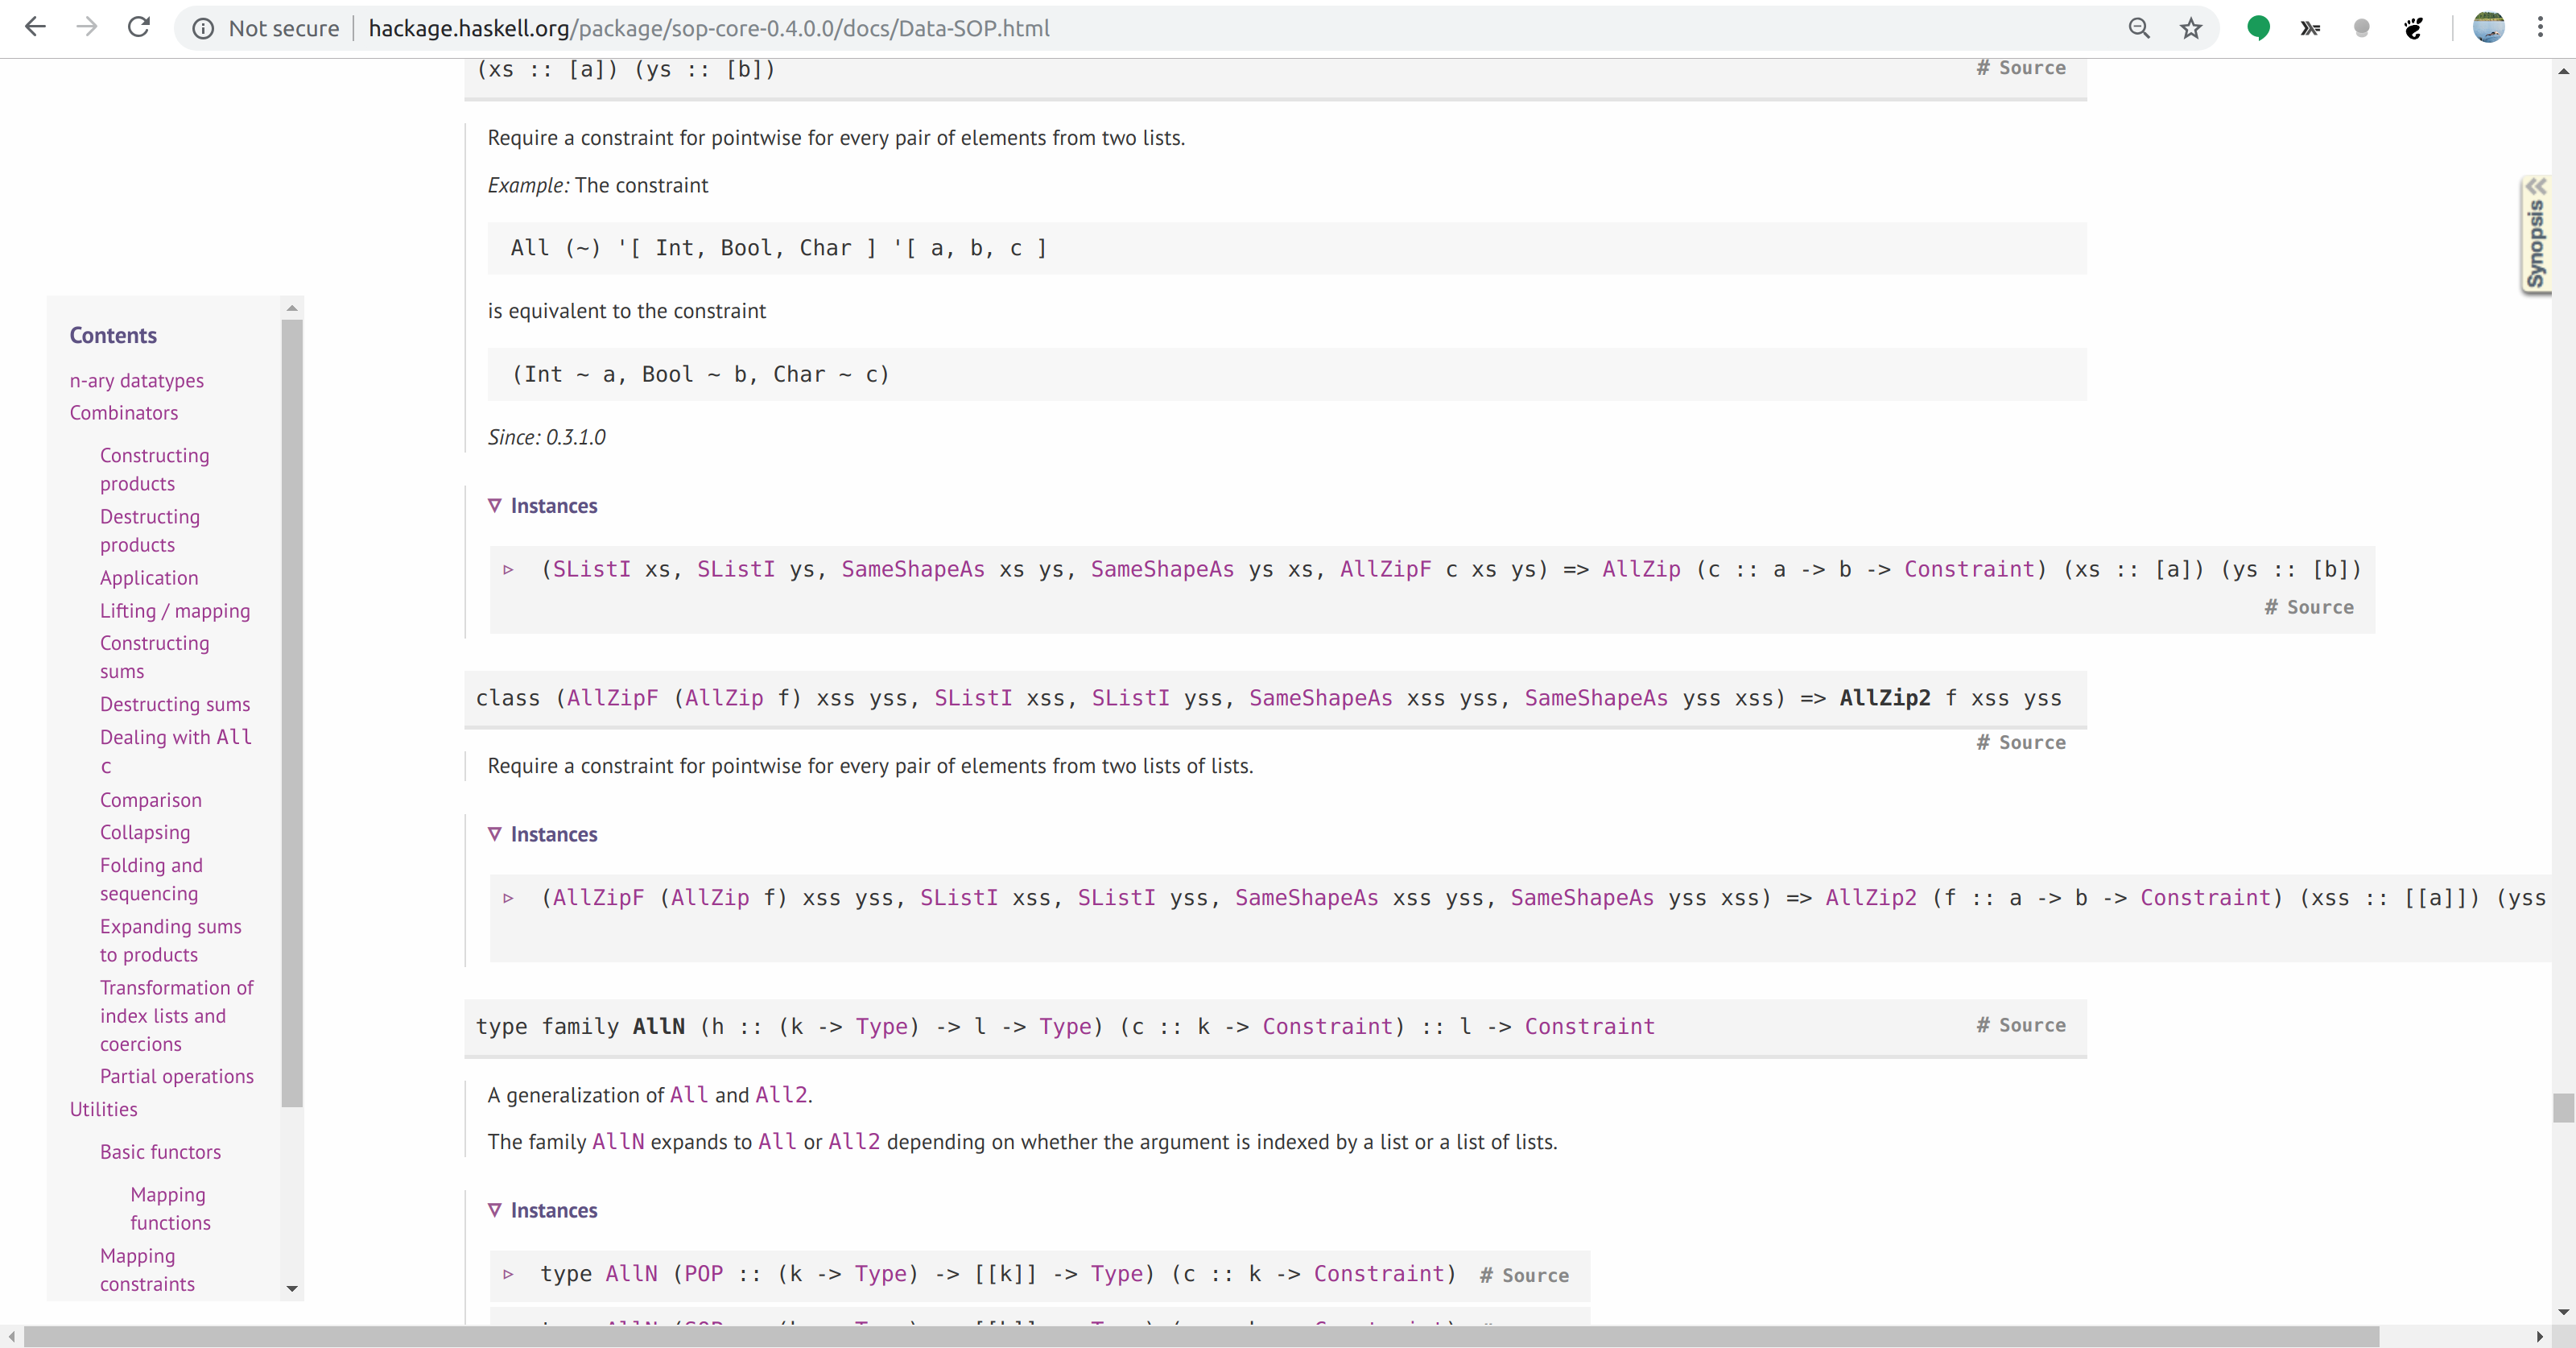Open the zoom magnifier icon in address bar

point(2138,28)
